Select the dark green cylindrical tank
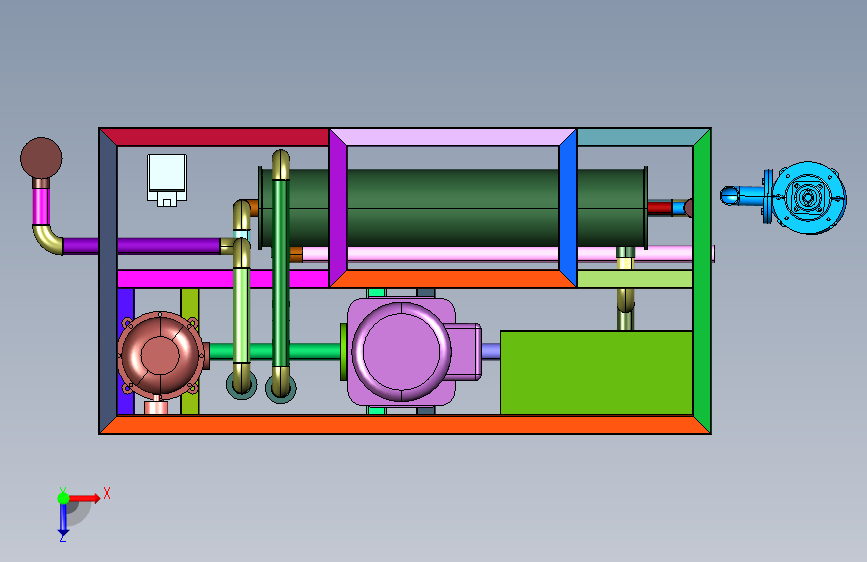This screenshot has height=562, width=867. 453,208
